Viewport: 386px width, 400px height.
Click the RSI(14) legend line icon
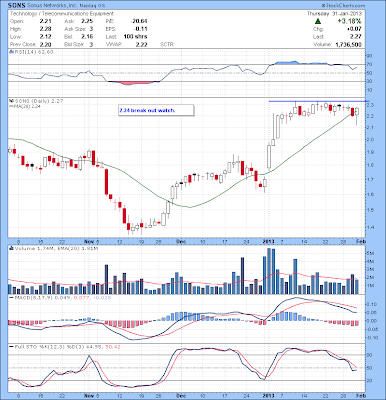pos(10,52)
